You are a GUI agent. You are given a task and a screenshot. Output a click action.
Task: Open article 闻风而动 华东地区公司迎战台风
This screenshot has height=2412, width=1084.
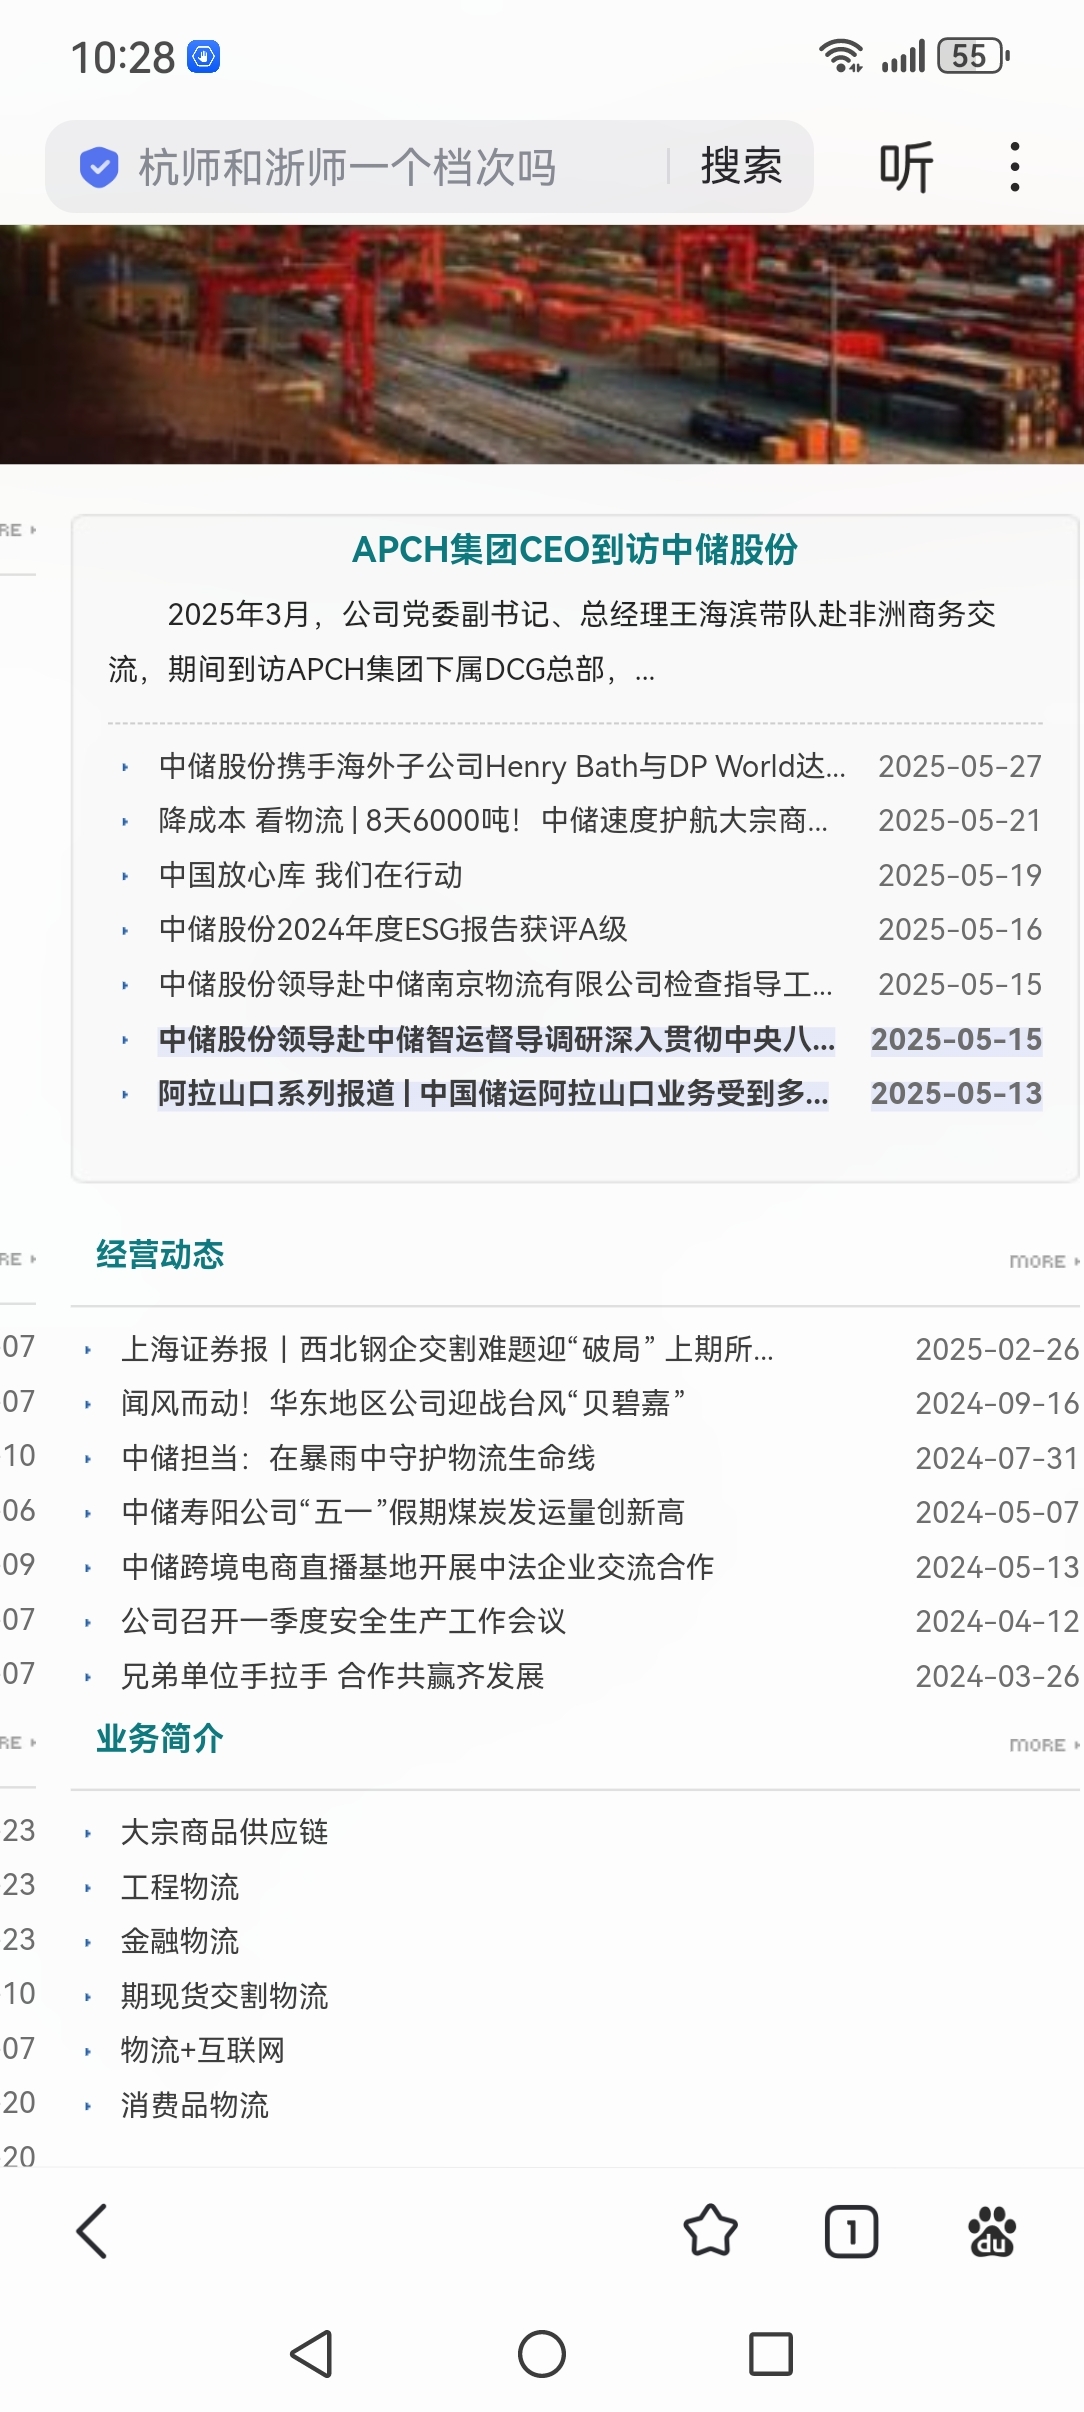pyautogui.click(x=403, y=1403)
